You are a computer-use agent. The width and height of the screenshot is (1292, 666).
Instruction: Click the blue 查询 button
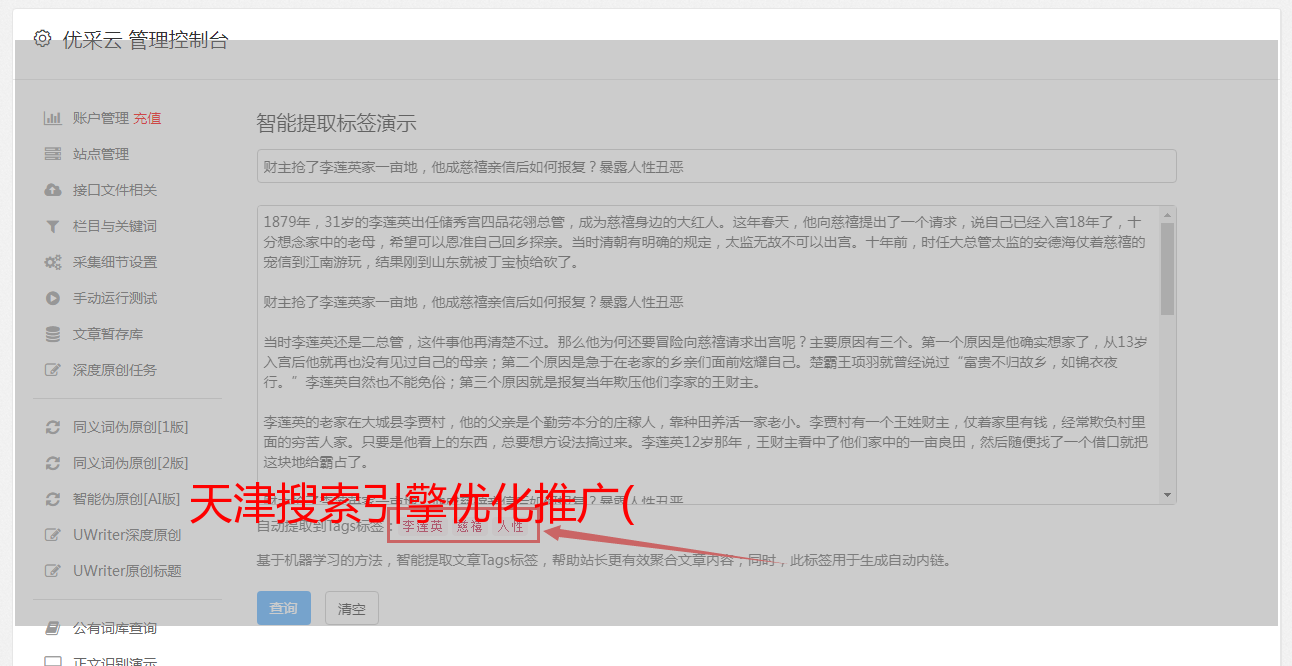pos(284,608)
